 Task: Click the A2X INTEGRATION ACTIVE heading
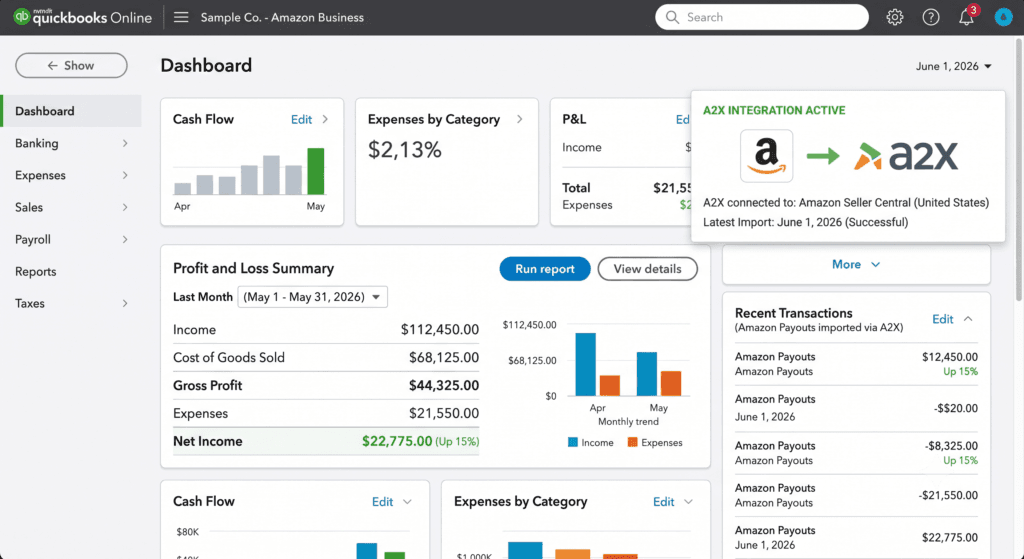774,110
